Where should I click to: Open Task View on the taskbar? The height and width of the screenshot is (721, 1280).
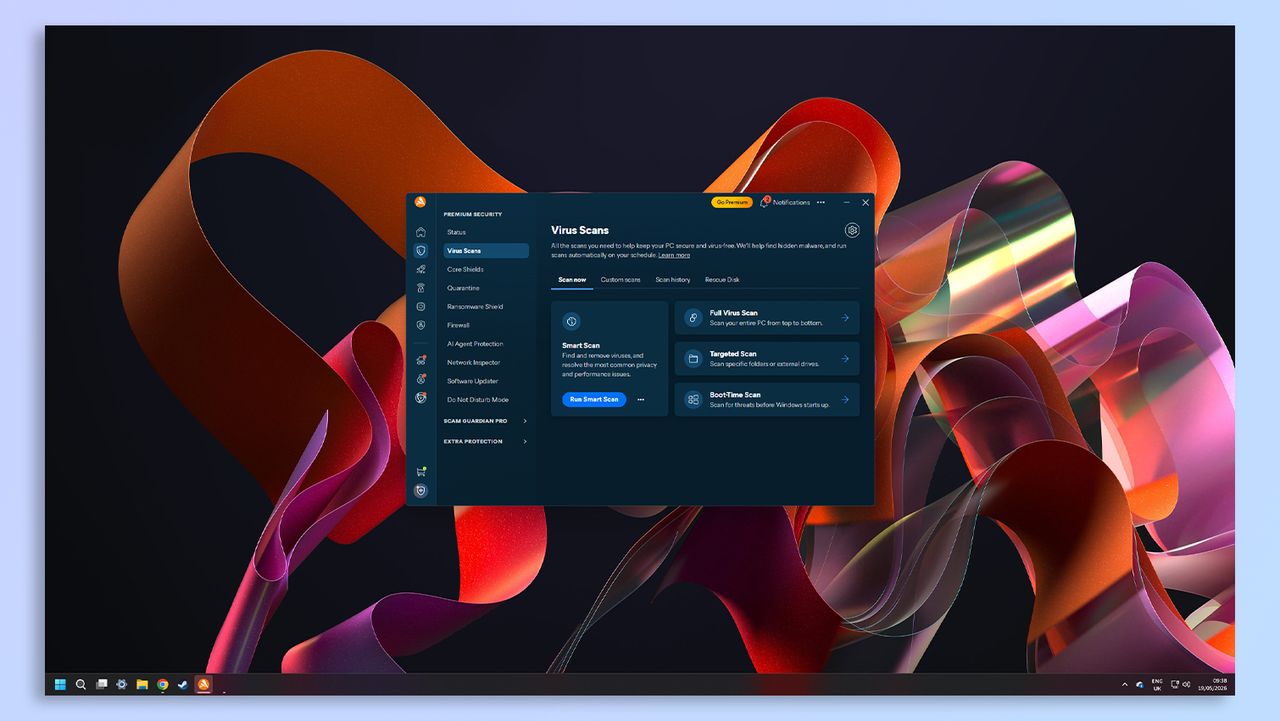(101, 685)
